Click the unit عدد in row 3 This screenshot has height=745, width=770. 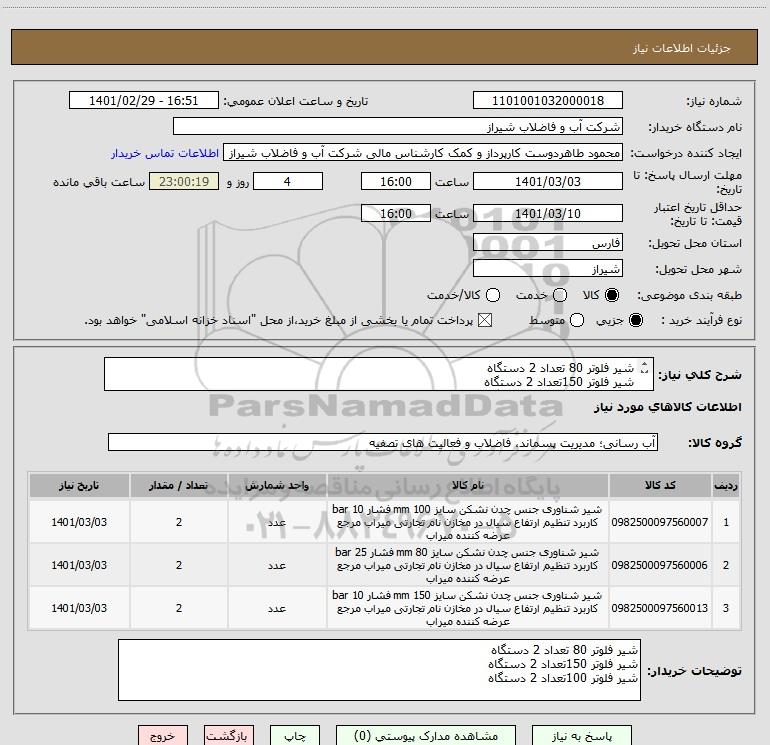coord(277,608)
